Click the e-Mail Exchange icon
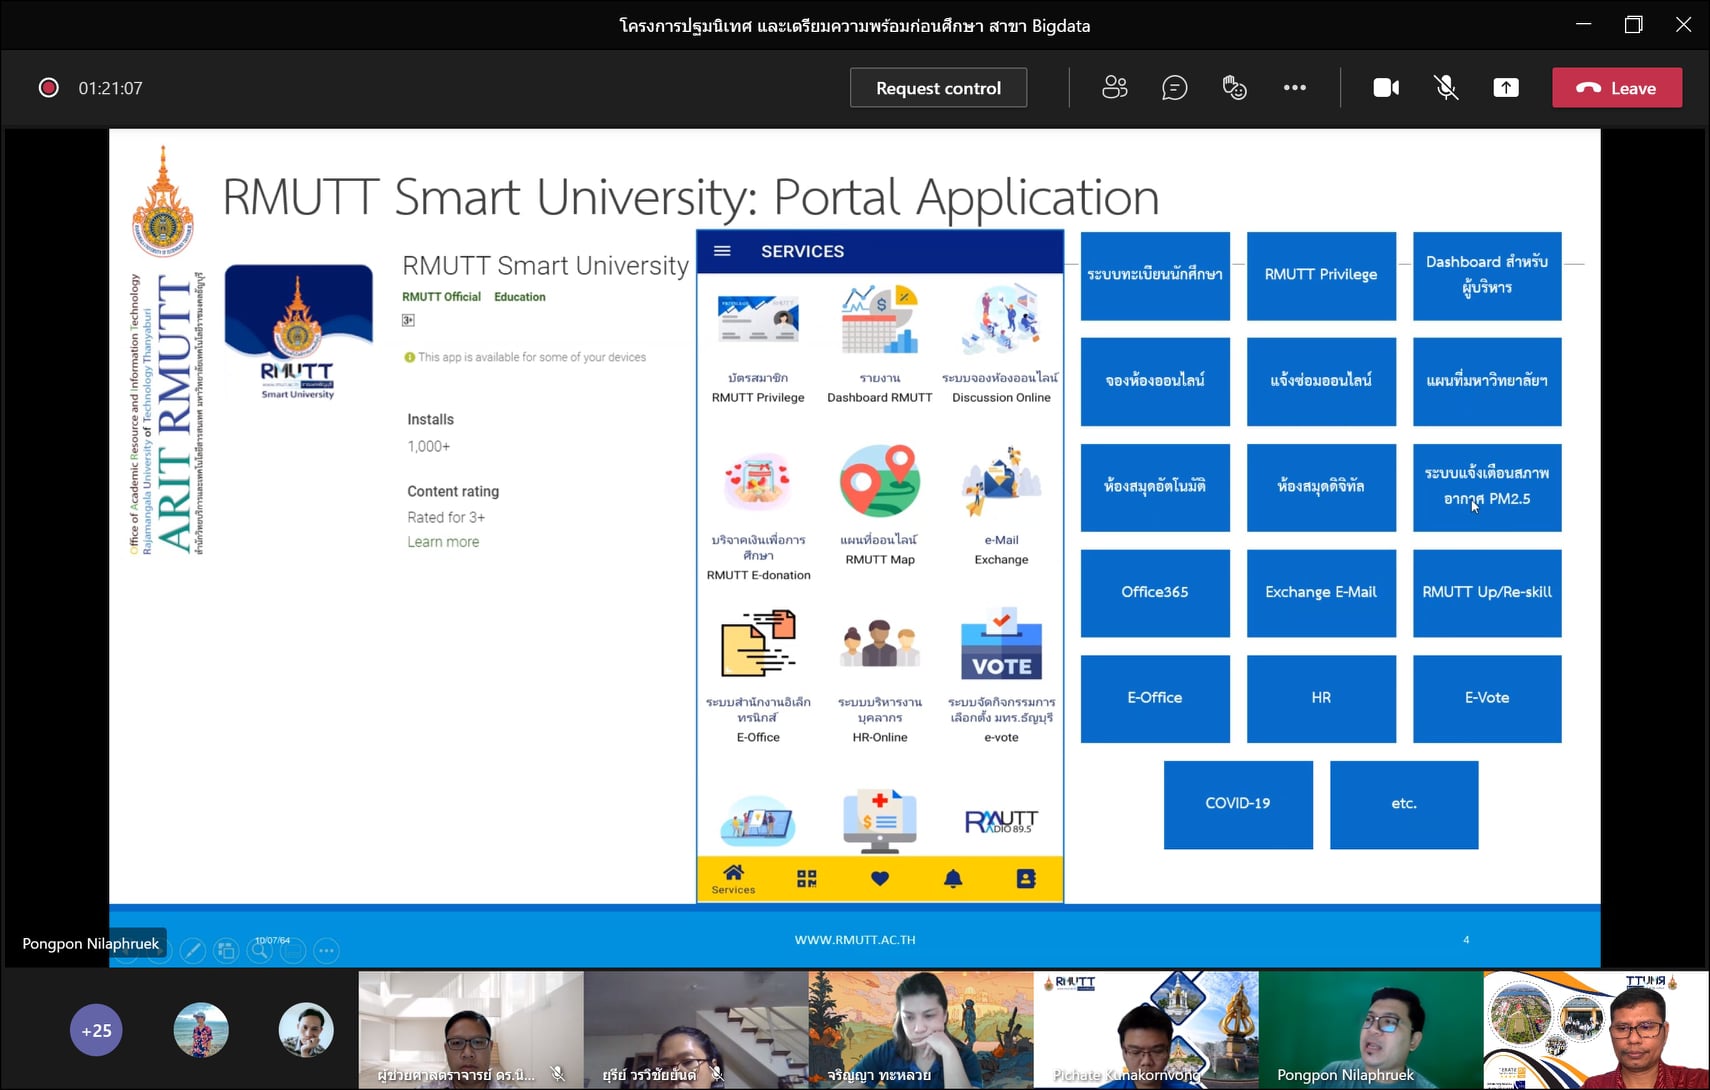 (1001, 481)
